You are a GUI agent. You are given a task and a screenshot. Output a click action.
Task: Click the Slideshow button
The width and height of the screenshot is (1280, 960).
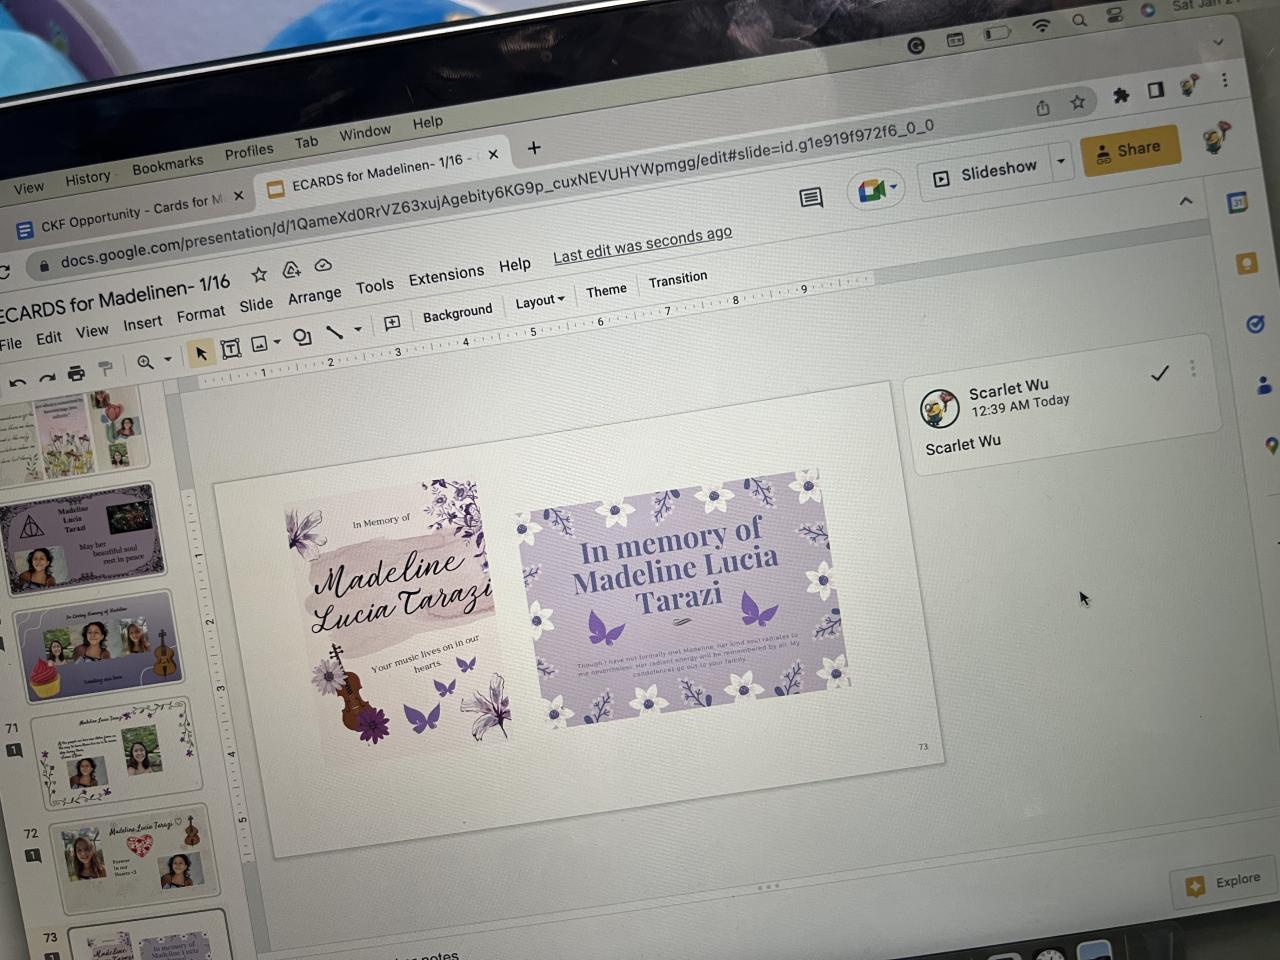pos(986,172)
